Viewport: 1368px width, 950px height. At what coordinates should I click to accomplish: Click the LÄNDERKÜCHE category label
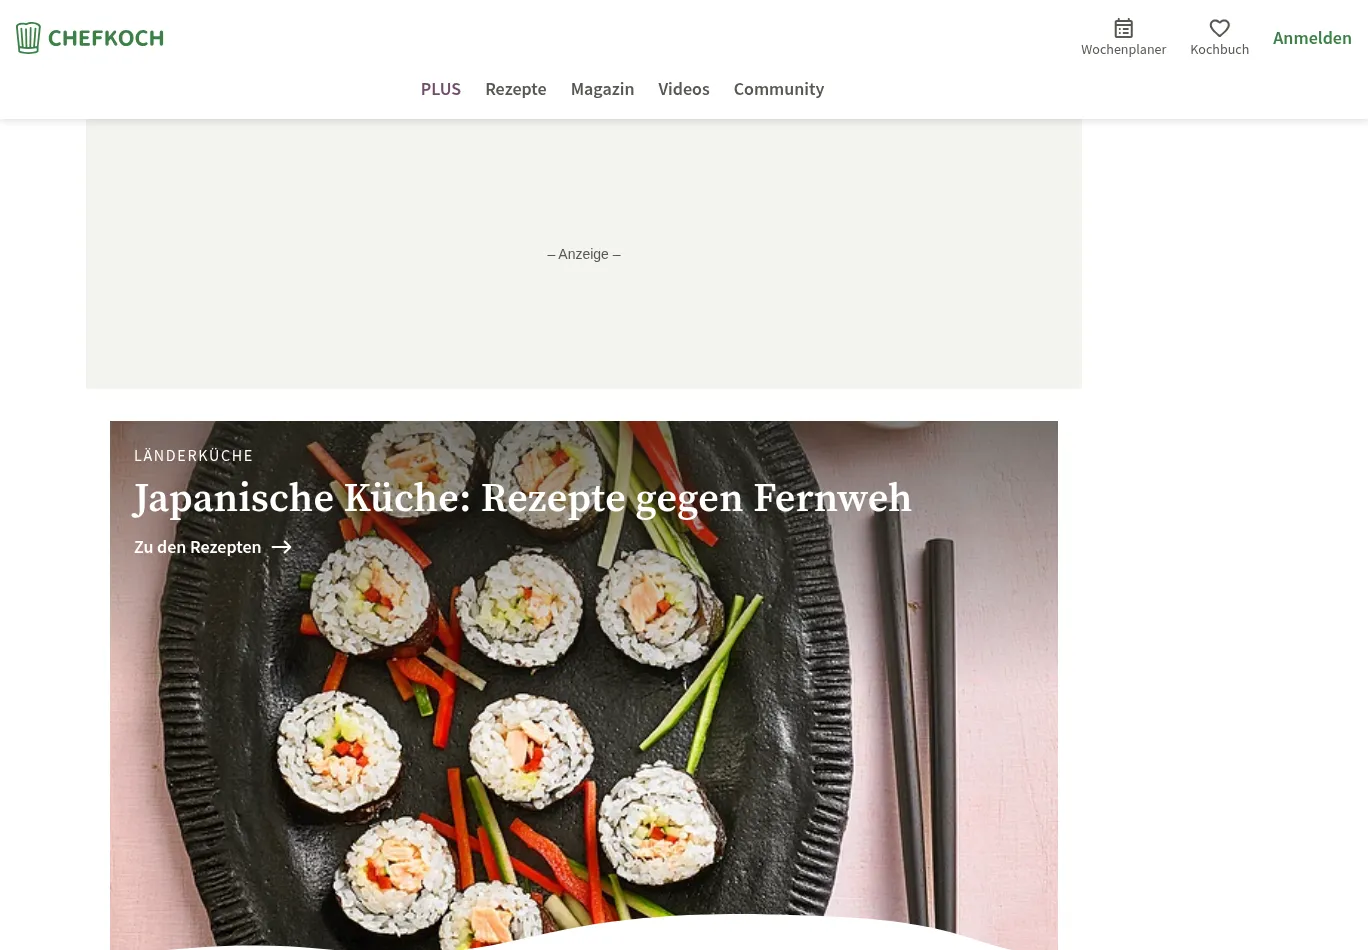tap(194, 455)
